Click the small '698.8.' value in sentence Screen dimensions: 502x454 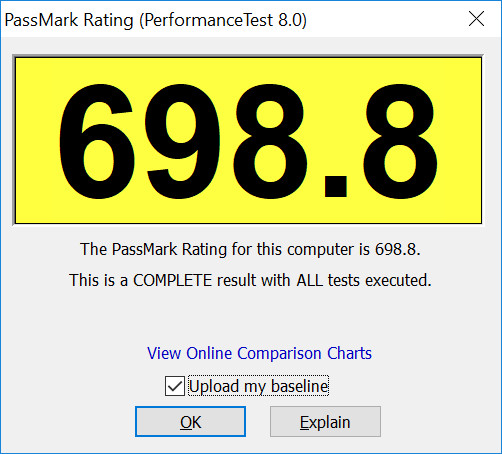[x=398, y=249]
